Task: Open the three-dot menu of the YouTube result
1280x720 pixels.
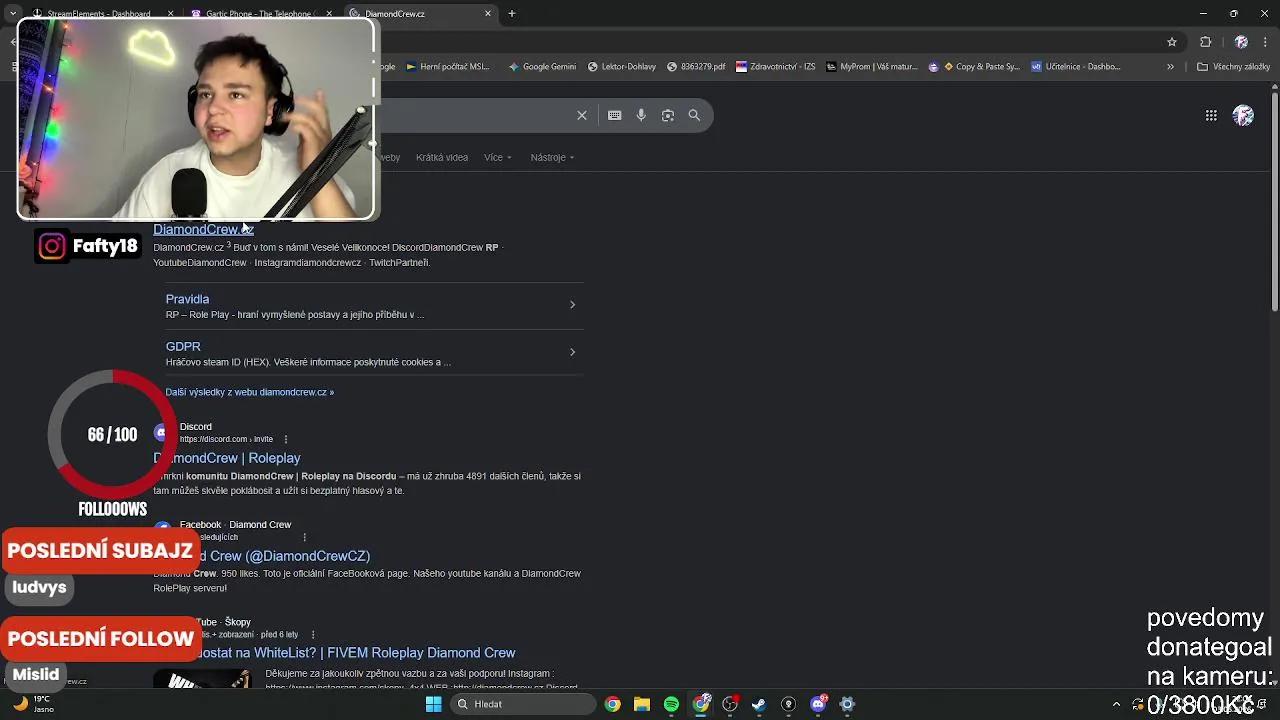Action: pyautogui.click(x=313, y=635)
